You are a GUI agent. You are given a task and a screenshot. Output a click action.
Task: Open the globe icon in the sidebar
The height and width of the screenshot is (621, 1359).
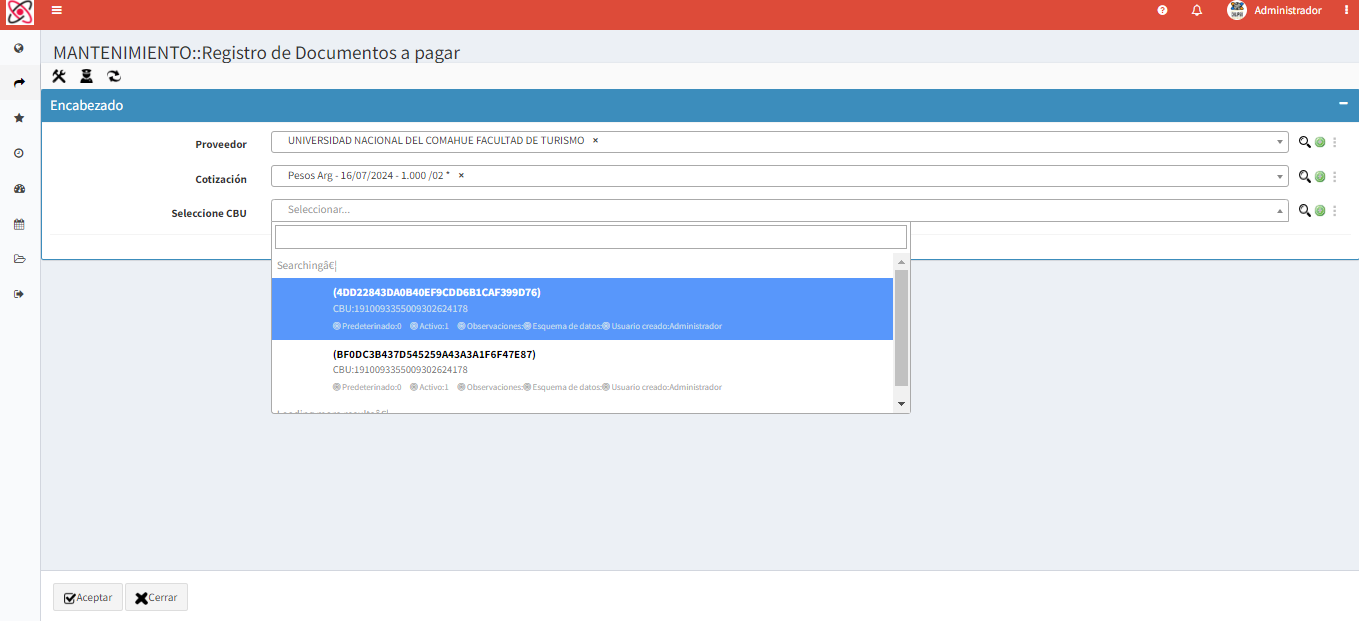(x=19, y=48)
